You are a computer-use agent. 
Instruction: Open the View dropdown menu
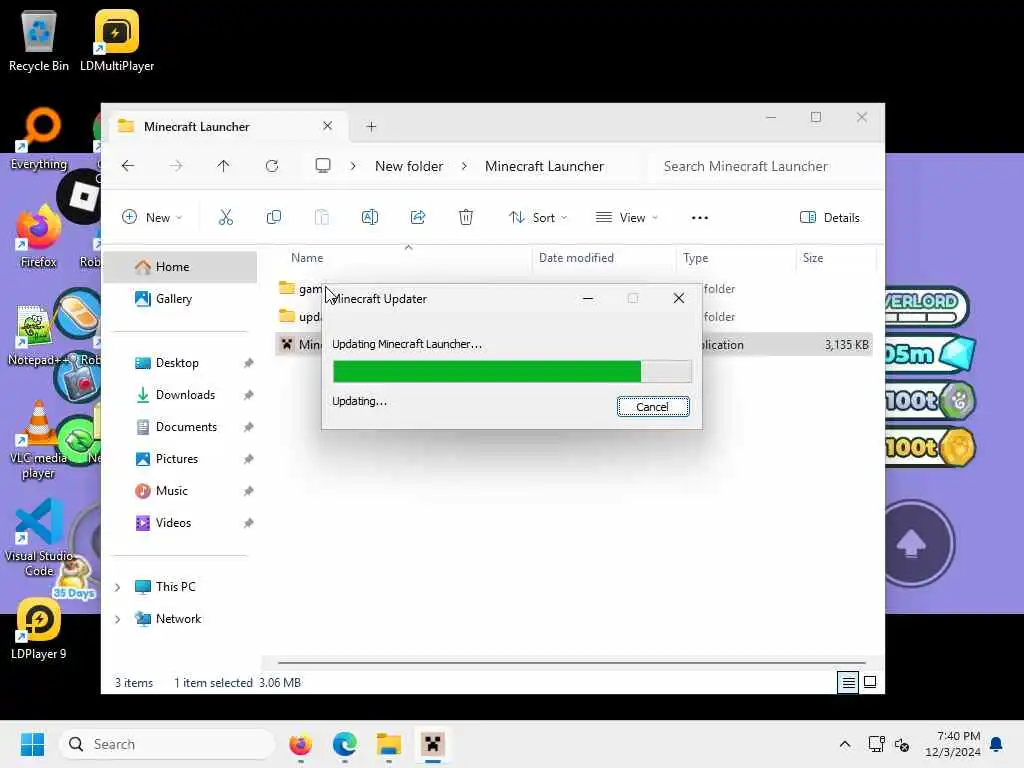[627, 217]
